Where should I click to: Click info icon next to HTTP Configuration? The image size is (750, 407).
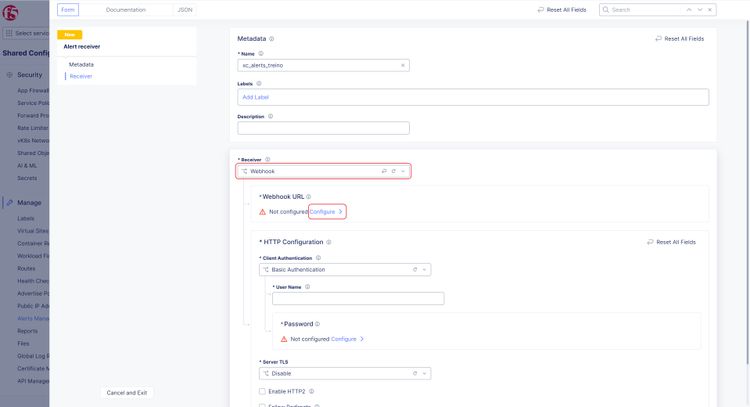click(x=328, y=242)
